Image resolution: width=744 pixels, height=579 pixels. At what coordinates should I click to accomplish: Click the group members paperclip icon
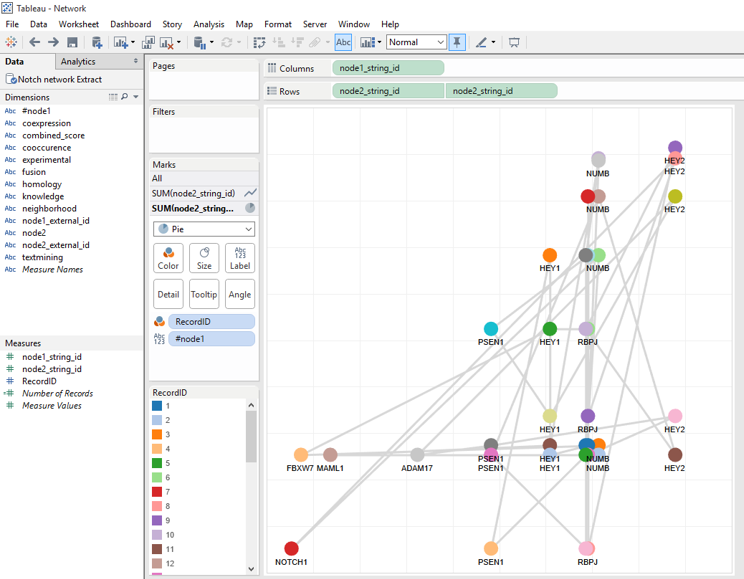(315, 43)
